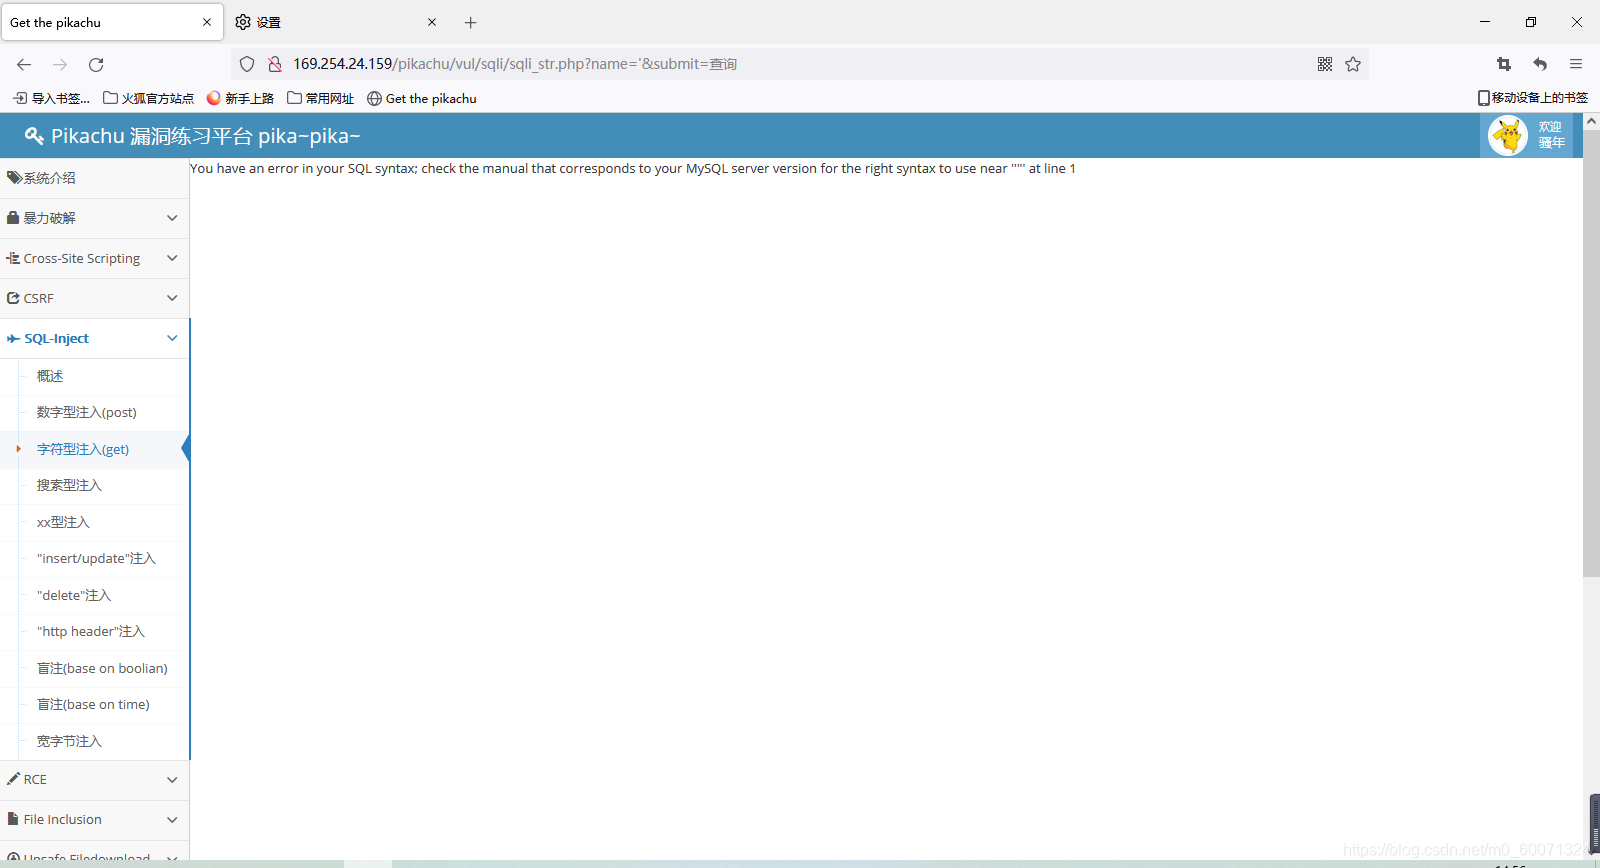Open 盲注(base on boolian) page
The width and height of the screenshot is (1600, 868).
104,668
